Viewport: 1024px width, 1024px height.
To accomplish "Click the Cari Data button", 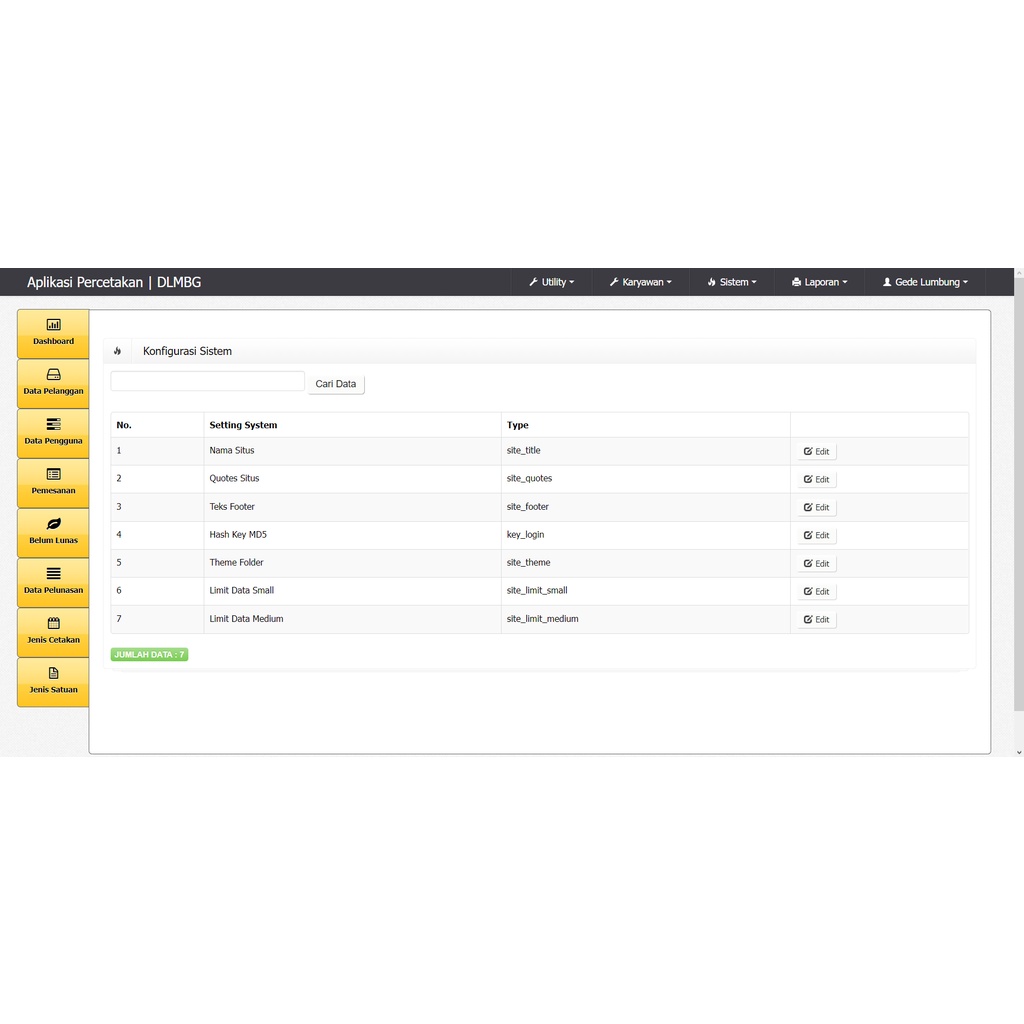I will click(336, 384).
